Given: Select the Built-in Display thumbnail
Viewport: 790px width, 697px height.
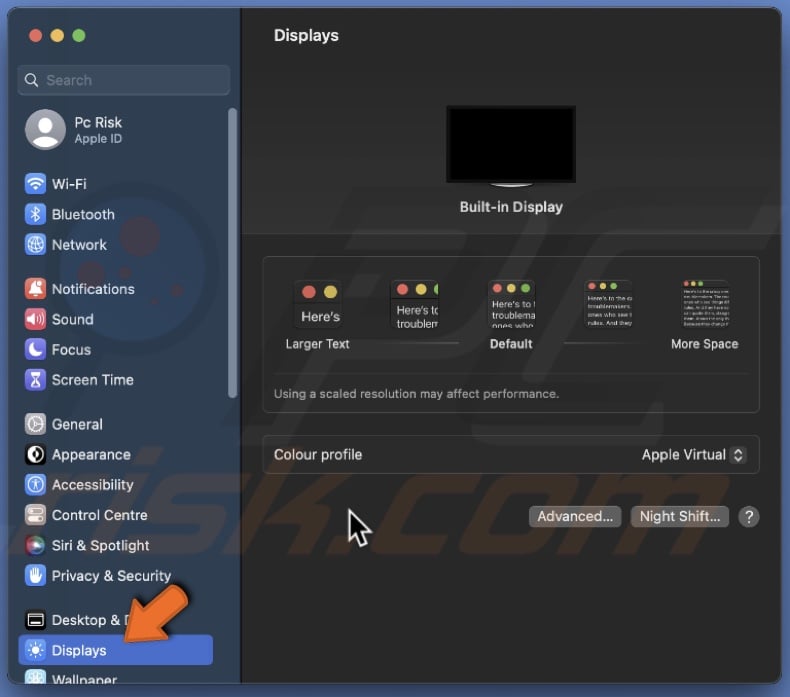Looking at the screenshot, I should coord(511,146).
